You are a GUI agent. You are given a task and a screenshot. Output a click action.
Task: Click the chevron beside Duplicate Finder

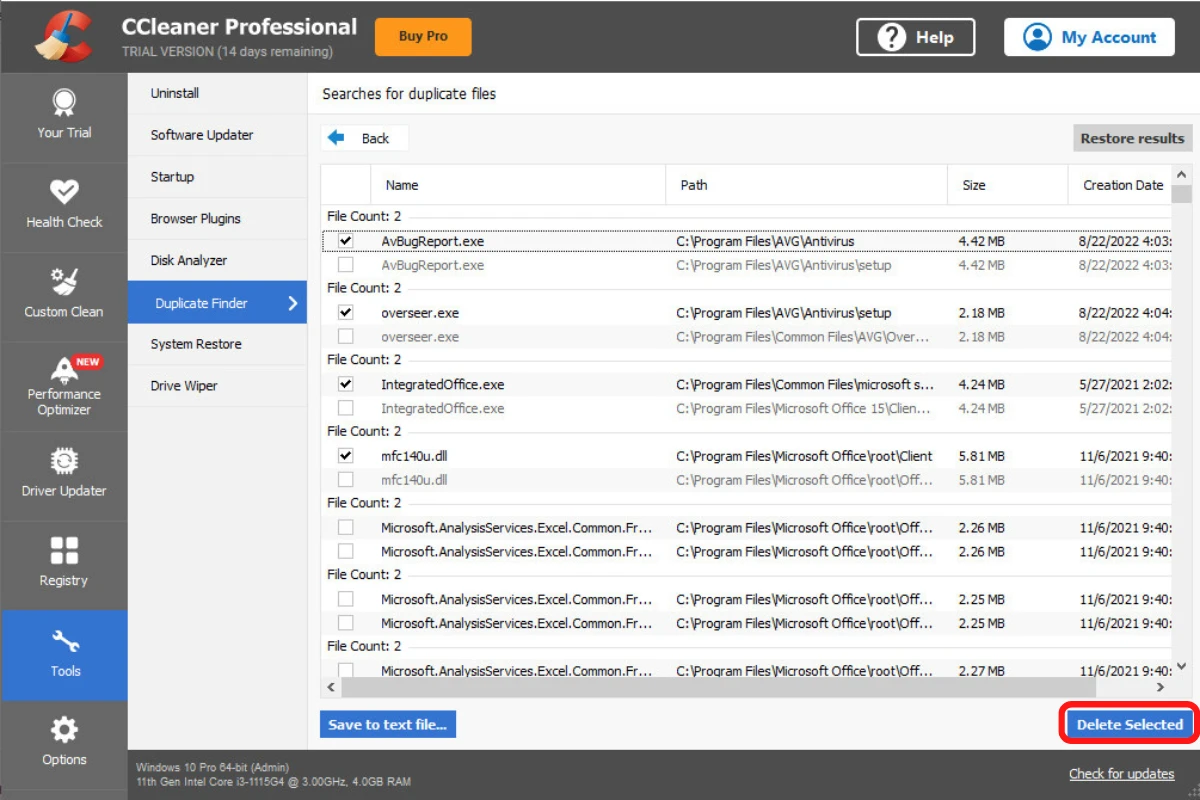point(293,303)
